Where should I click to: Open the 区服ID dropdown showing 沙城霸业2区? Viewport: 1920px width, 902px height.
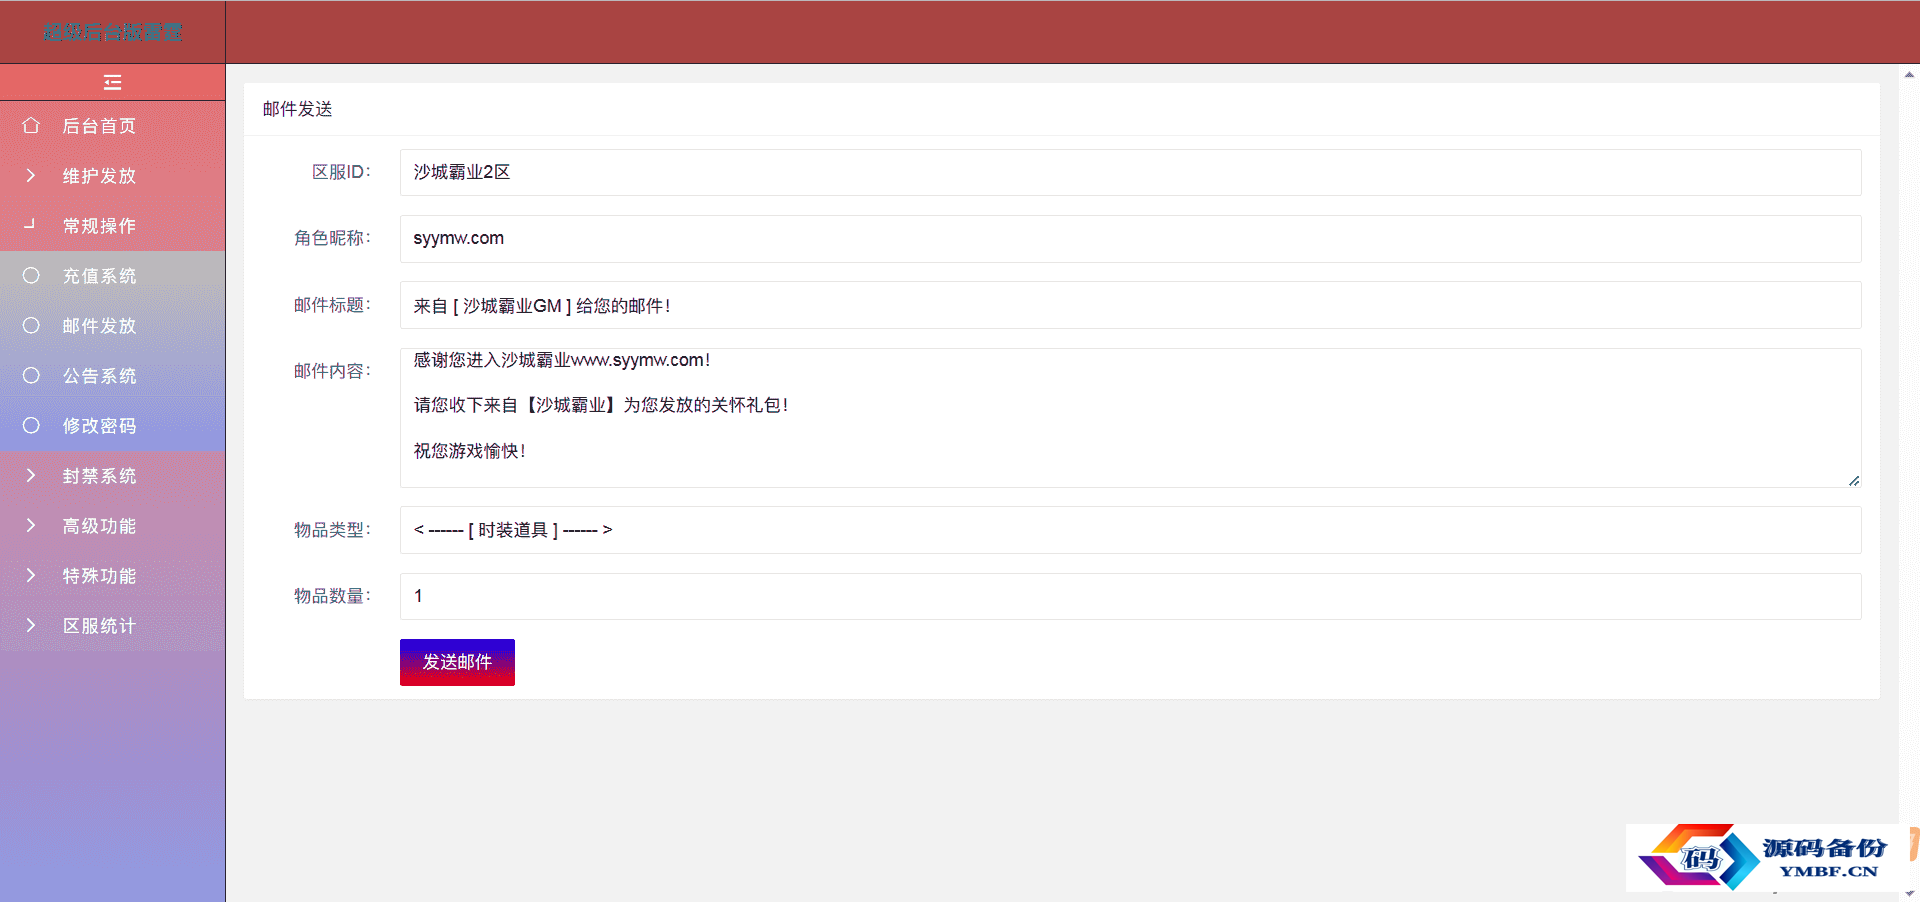[1130, 172]
